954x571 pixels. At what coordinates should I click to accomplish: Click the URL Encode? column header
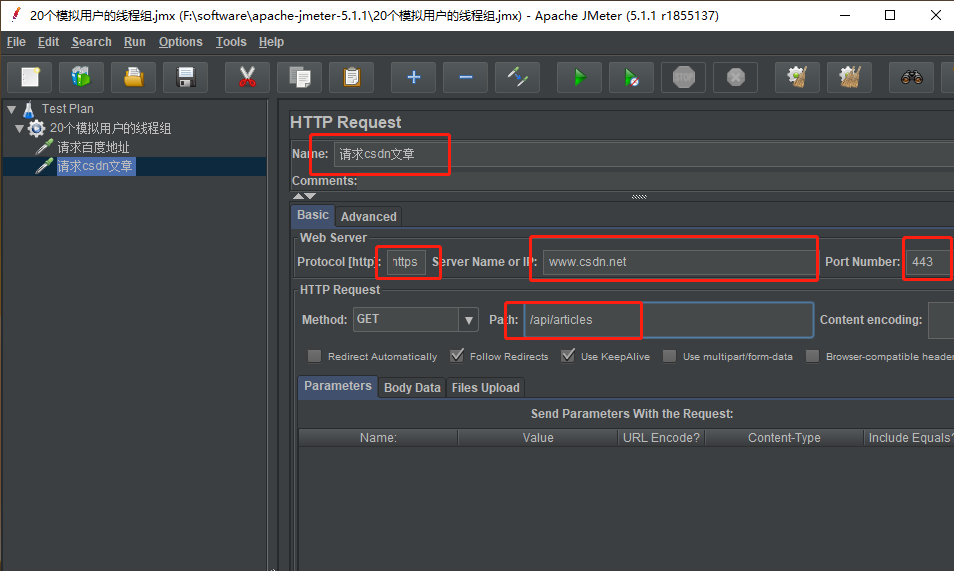[x=661, y=438]
